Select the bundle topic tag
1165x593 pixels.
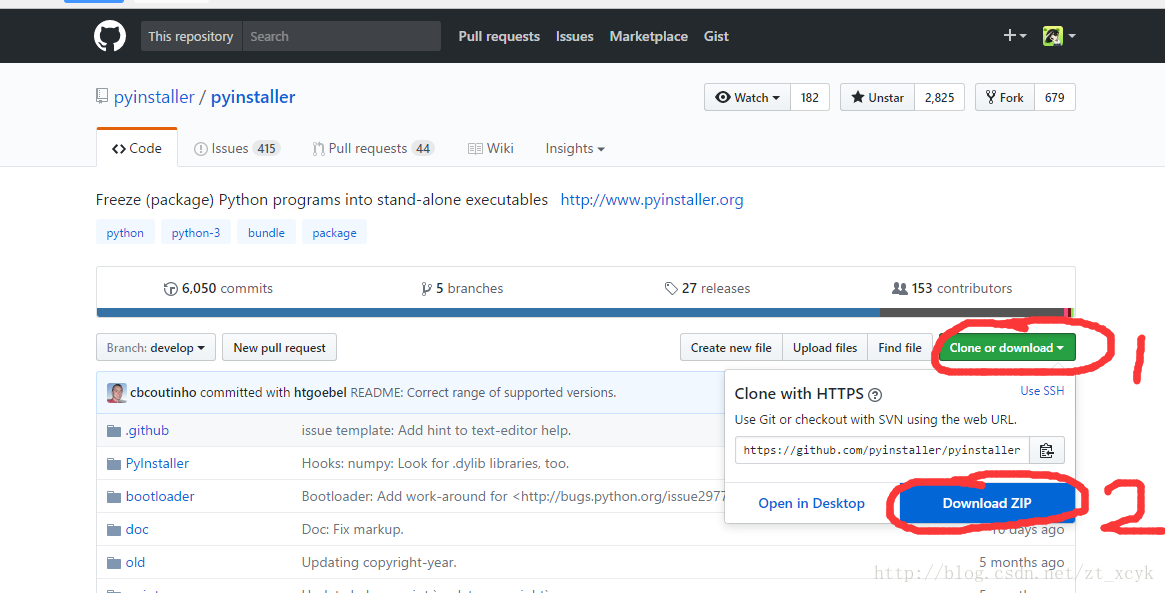tap(266, 233)
